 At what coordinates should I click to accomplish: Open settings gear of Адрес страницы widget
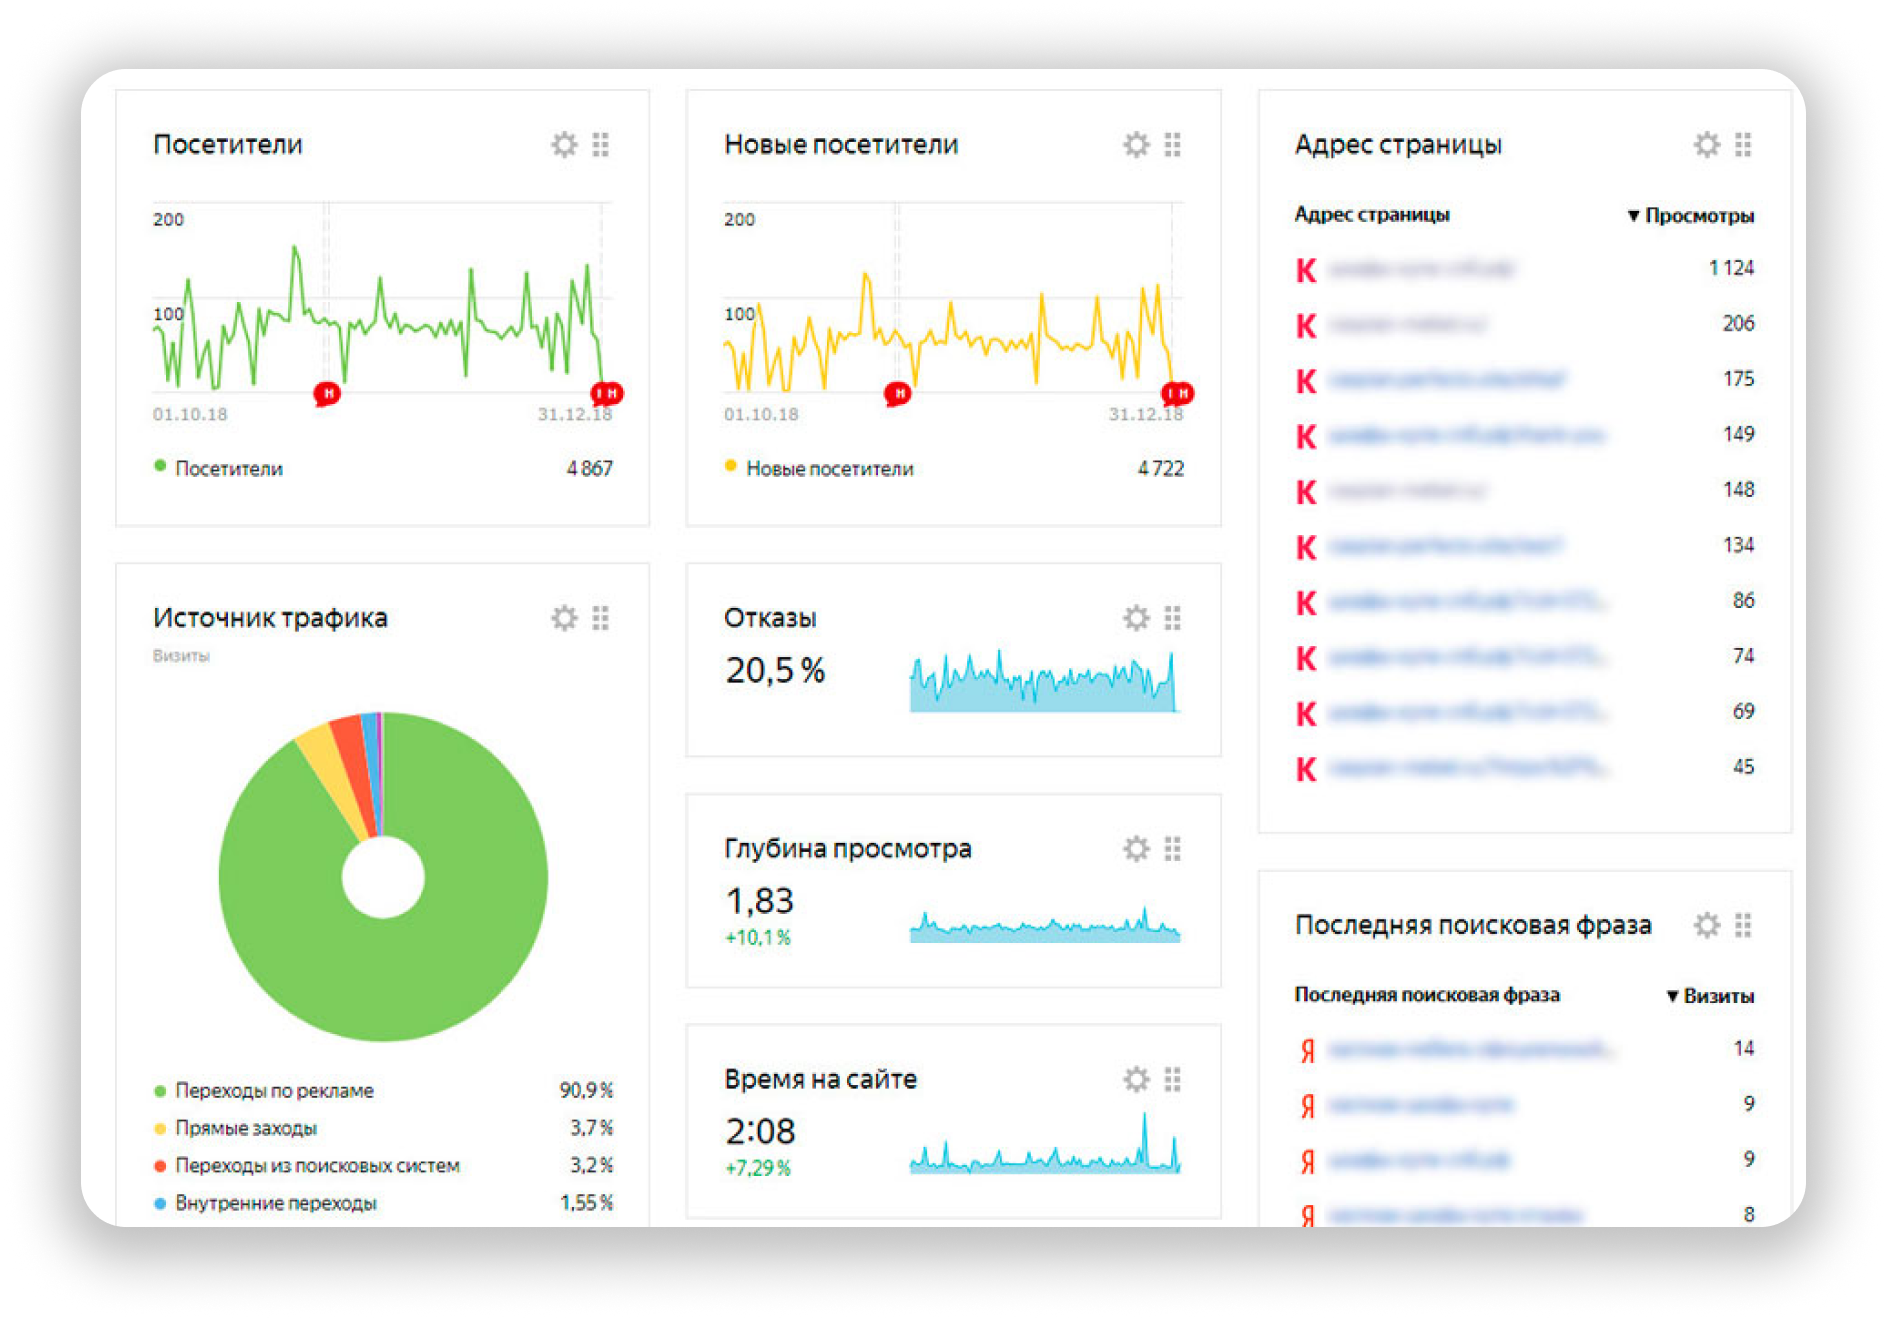(x=1706, y=144)
